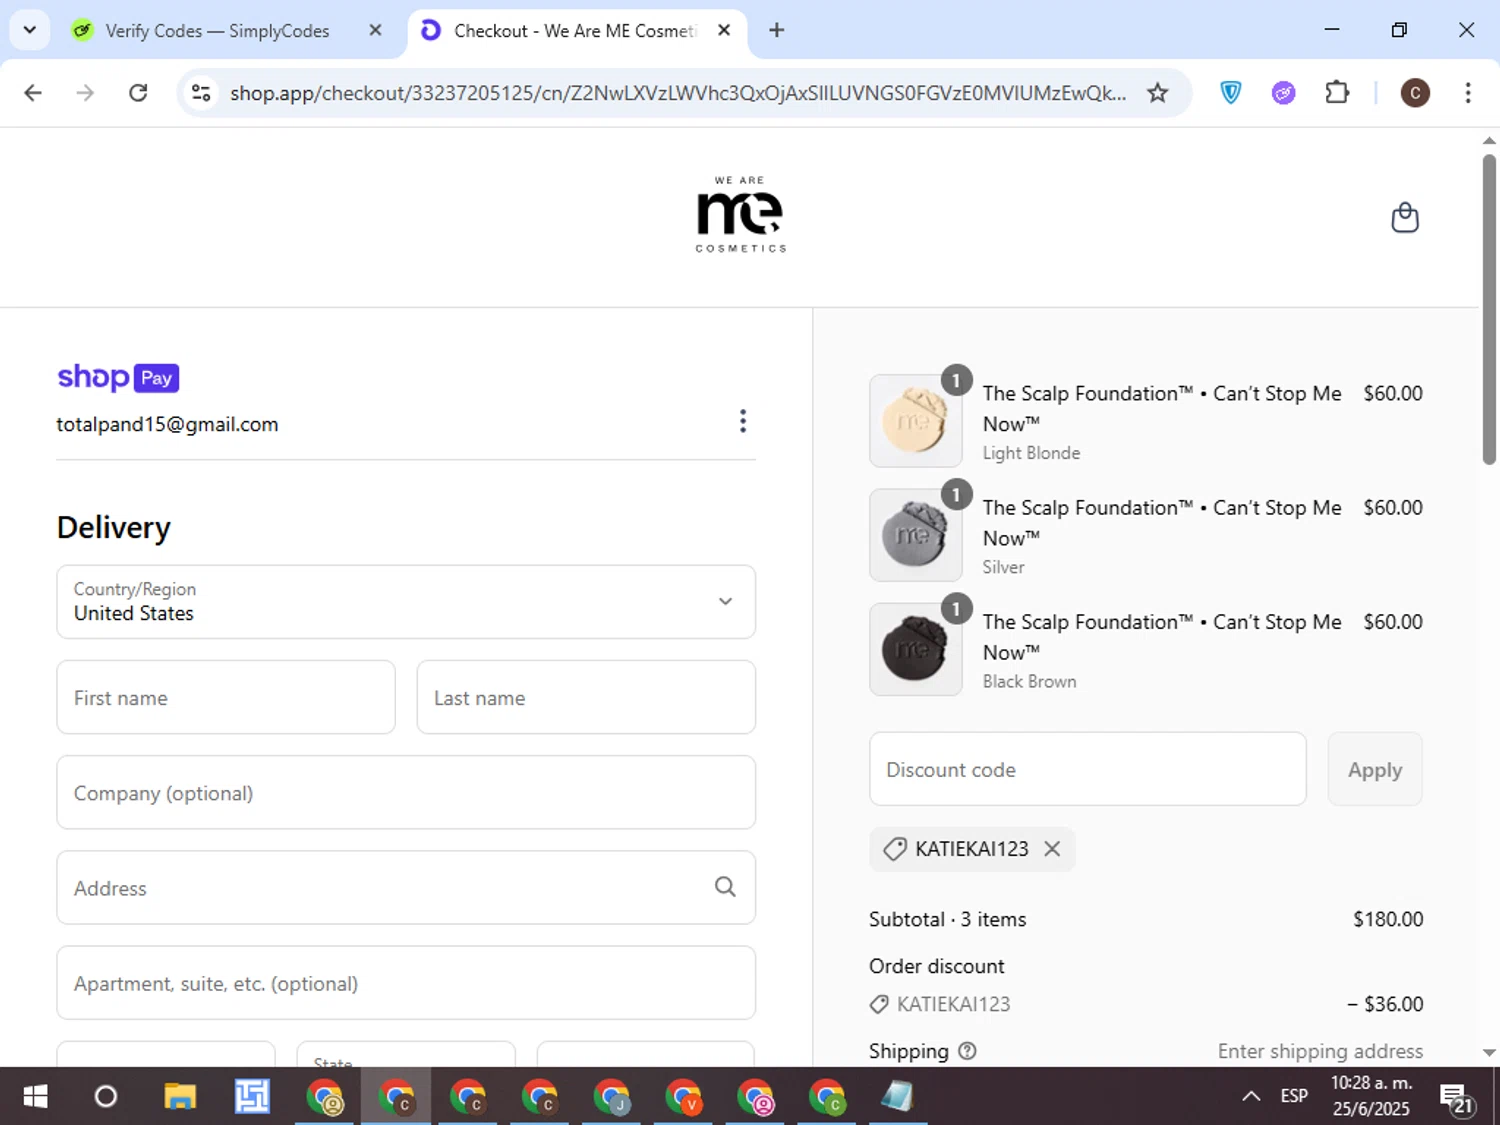
Task: Open the shopping bag cart icon
Action: [x=1405, y=218]
